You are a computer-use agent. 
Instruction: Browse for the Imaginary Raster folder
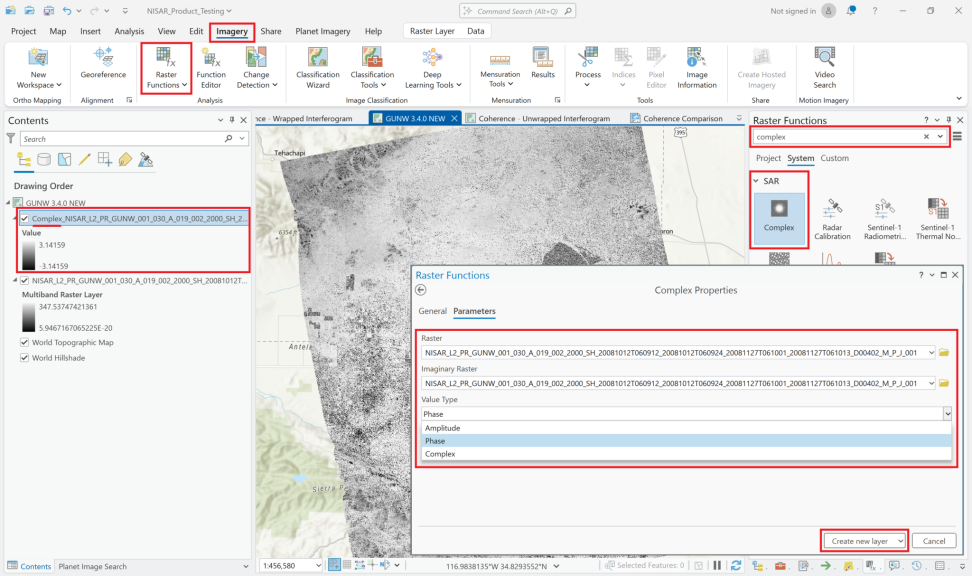(943, 383)
